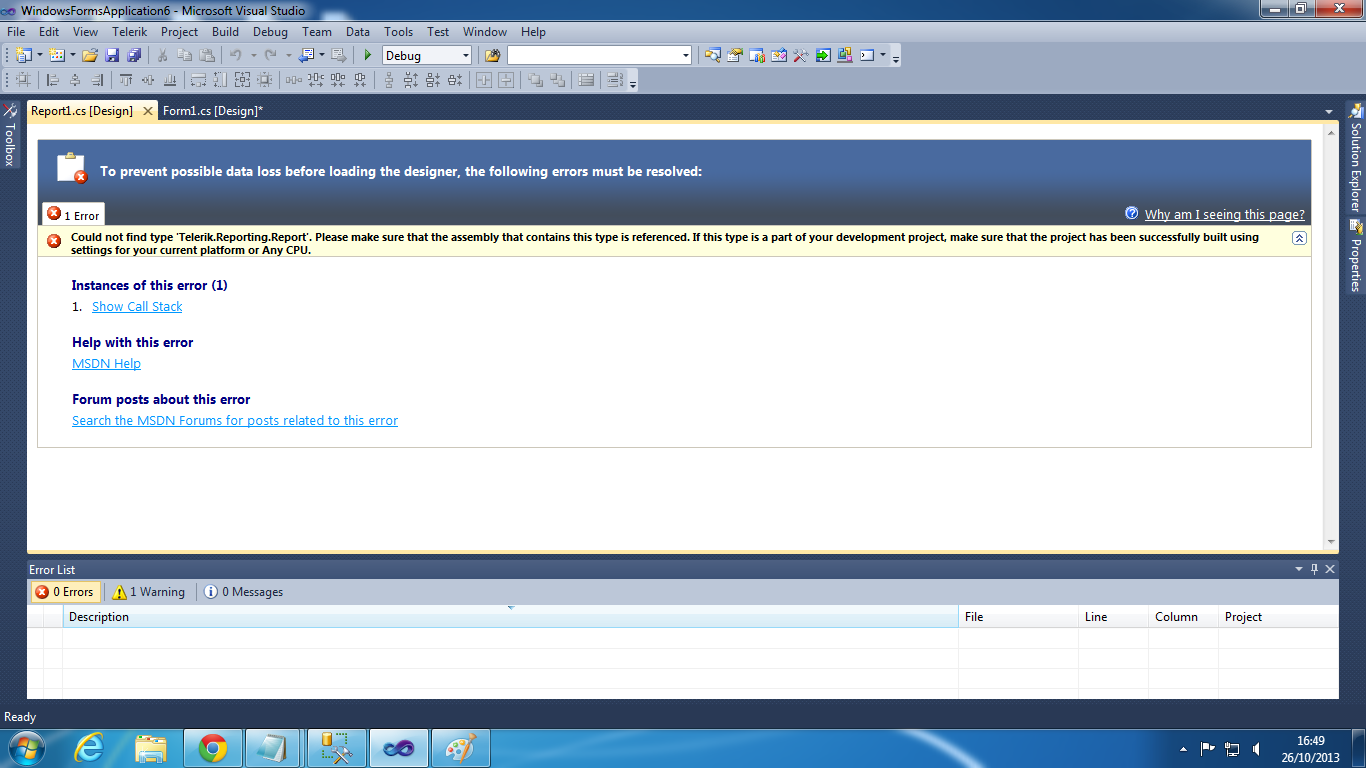Close the Report1.cs [Design] tab

(147, 111)
